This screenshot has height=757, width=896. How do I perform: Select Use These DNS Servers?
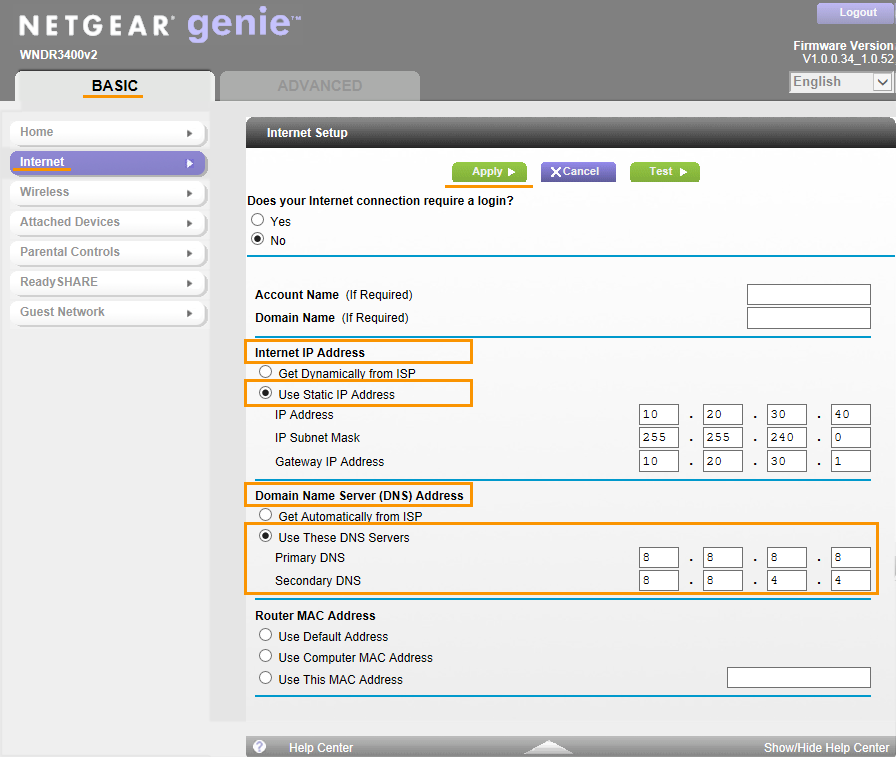point(265,536)
